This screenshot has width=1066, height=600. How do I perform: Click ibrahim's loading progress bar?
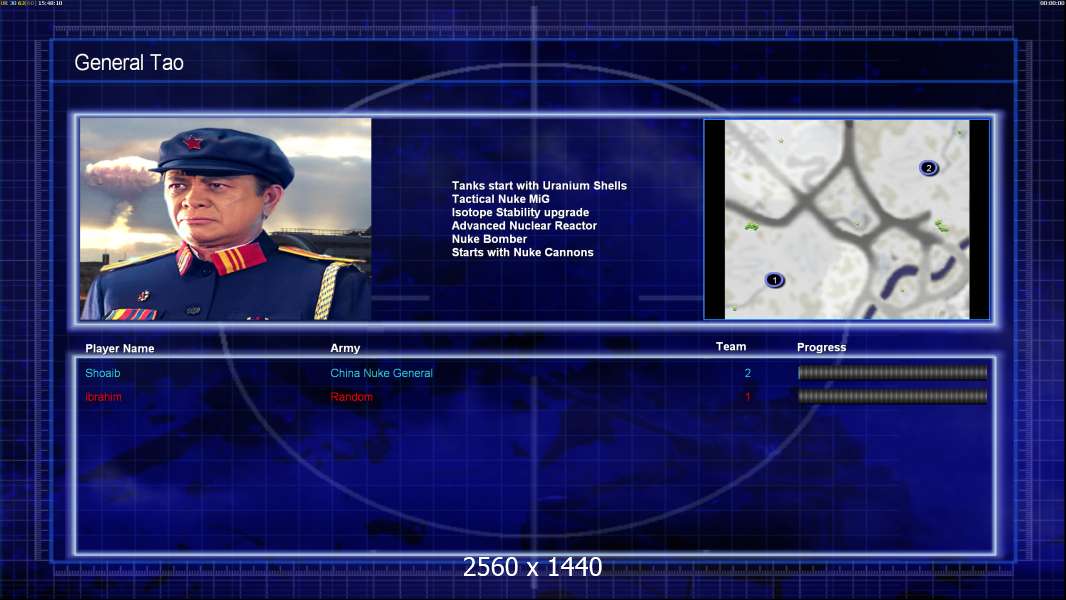(892, 396)
